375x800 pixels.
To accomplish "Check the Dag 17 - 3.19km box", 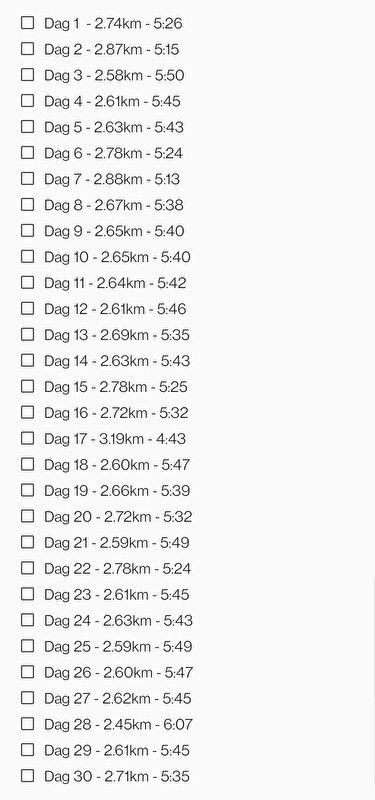I will click(x=28, y=438).
